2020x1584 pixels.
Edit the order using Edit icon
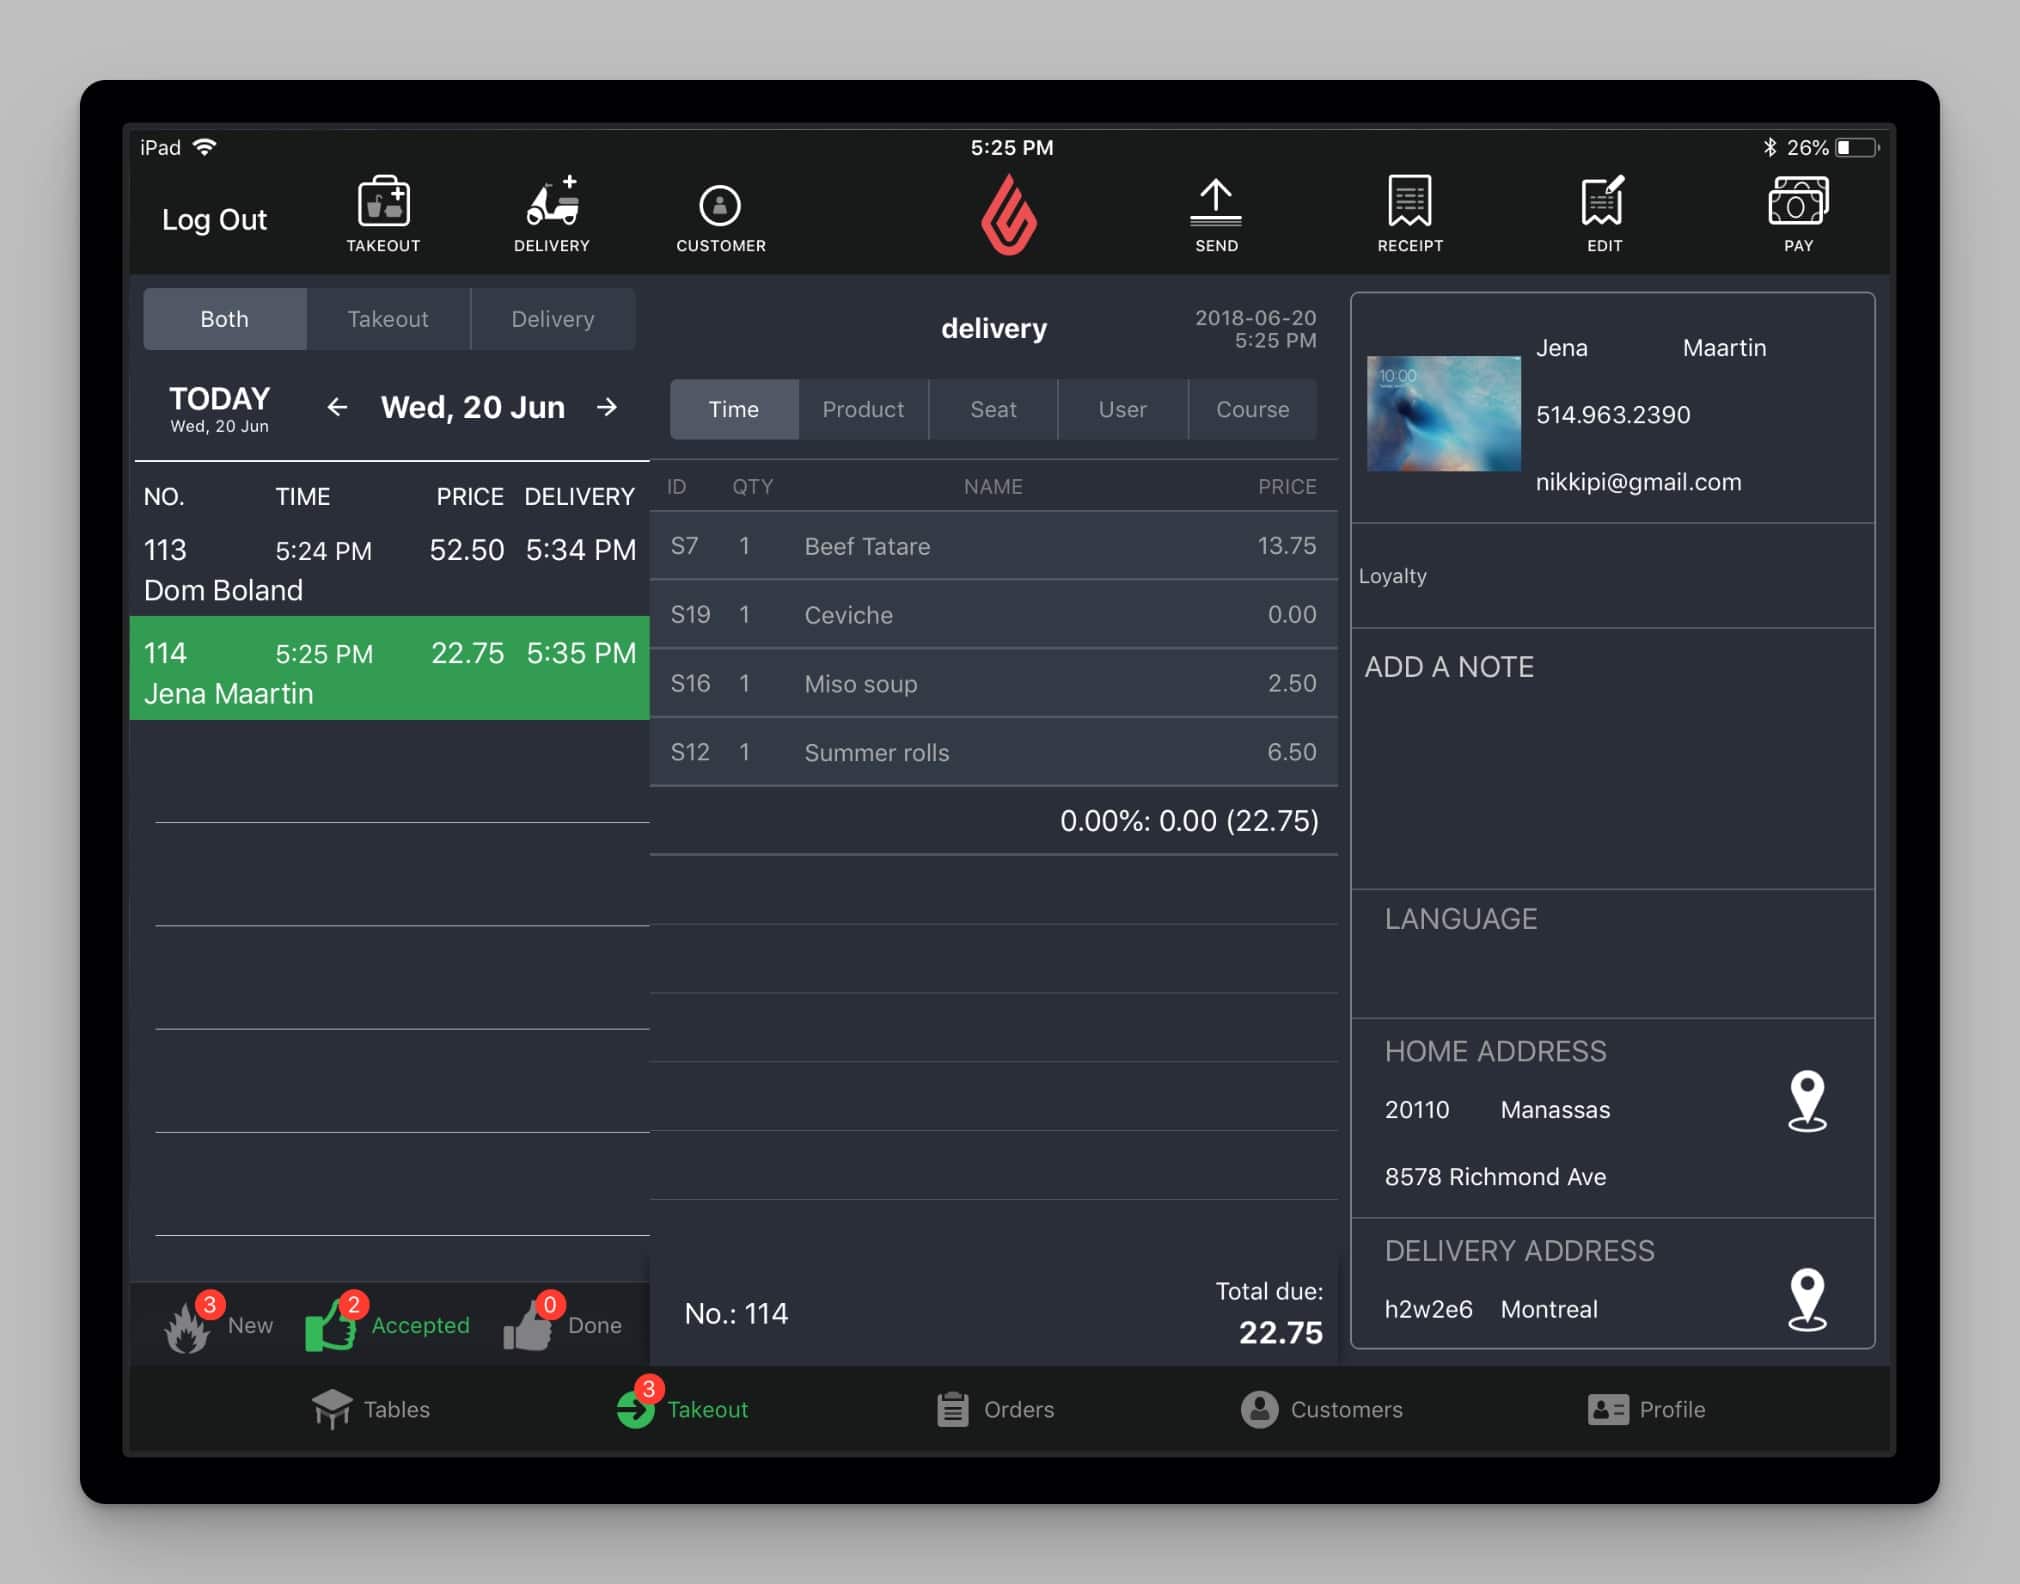coord(1604,214)
